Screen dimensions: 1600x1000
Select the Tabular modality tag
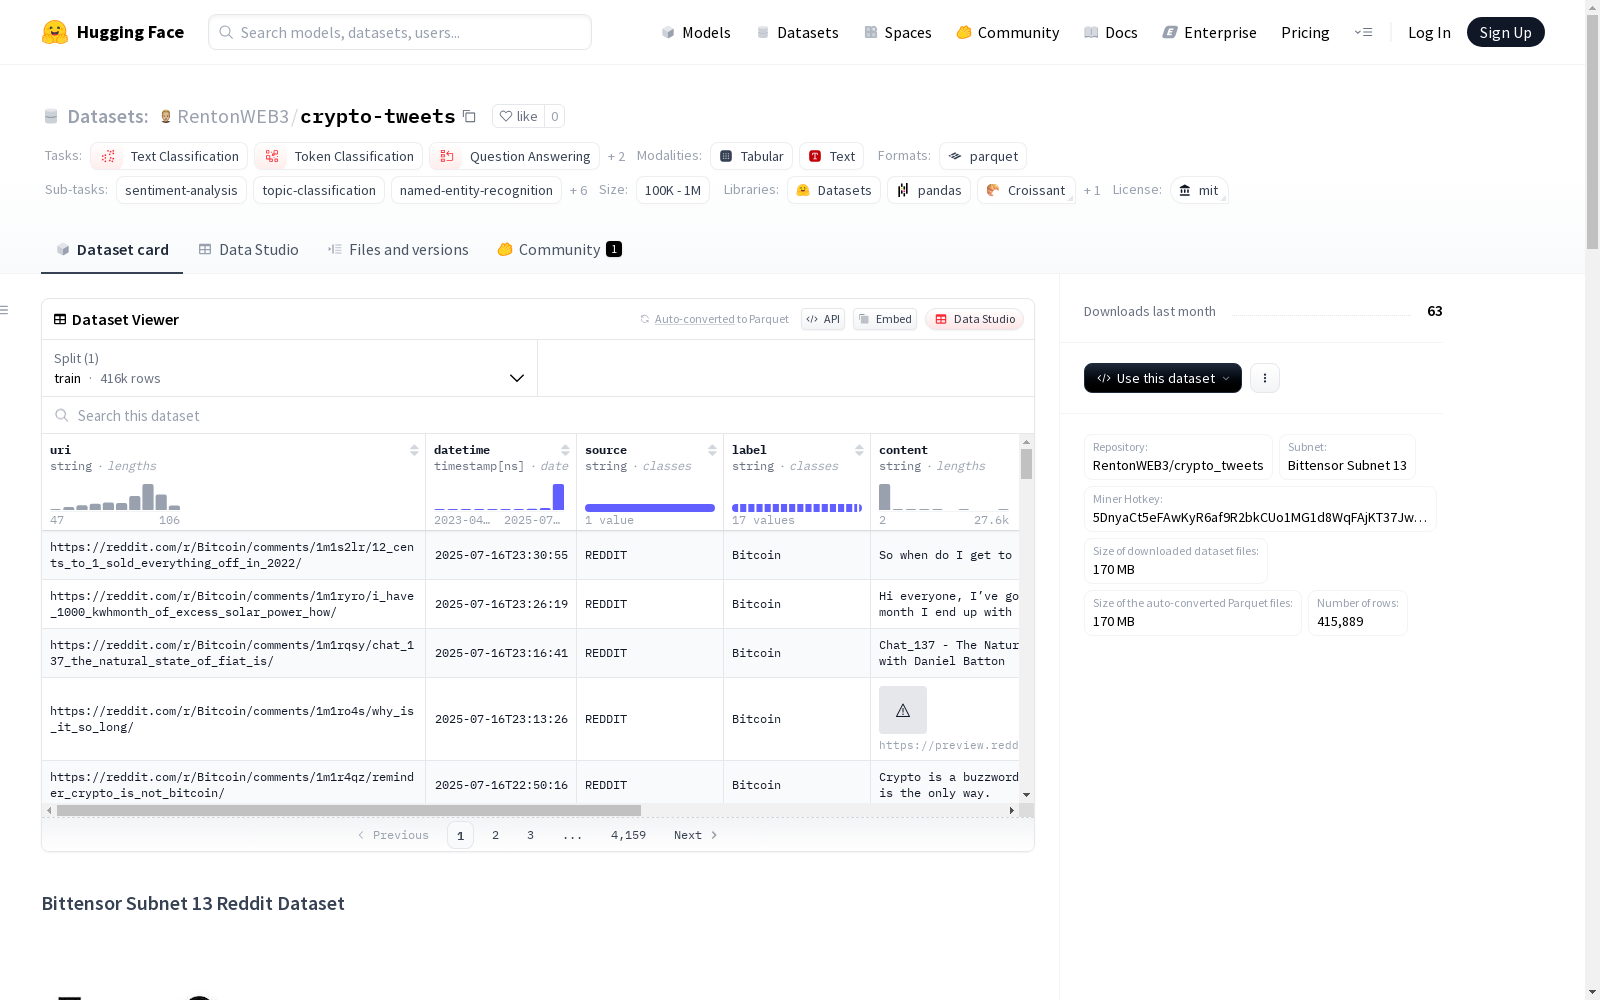tap(751, 156)
